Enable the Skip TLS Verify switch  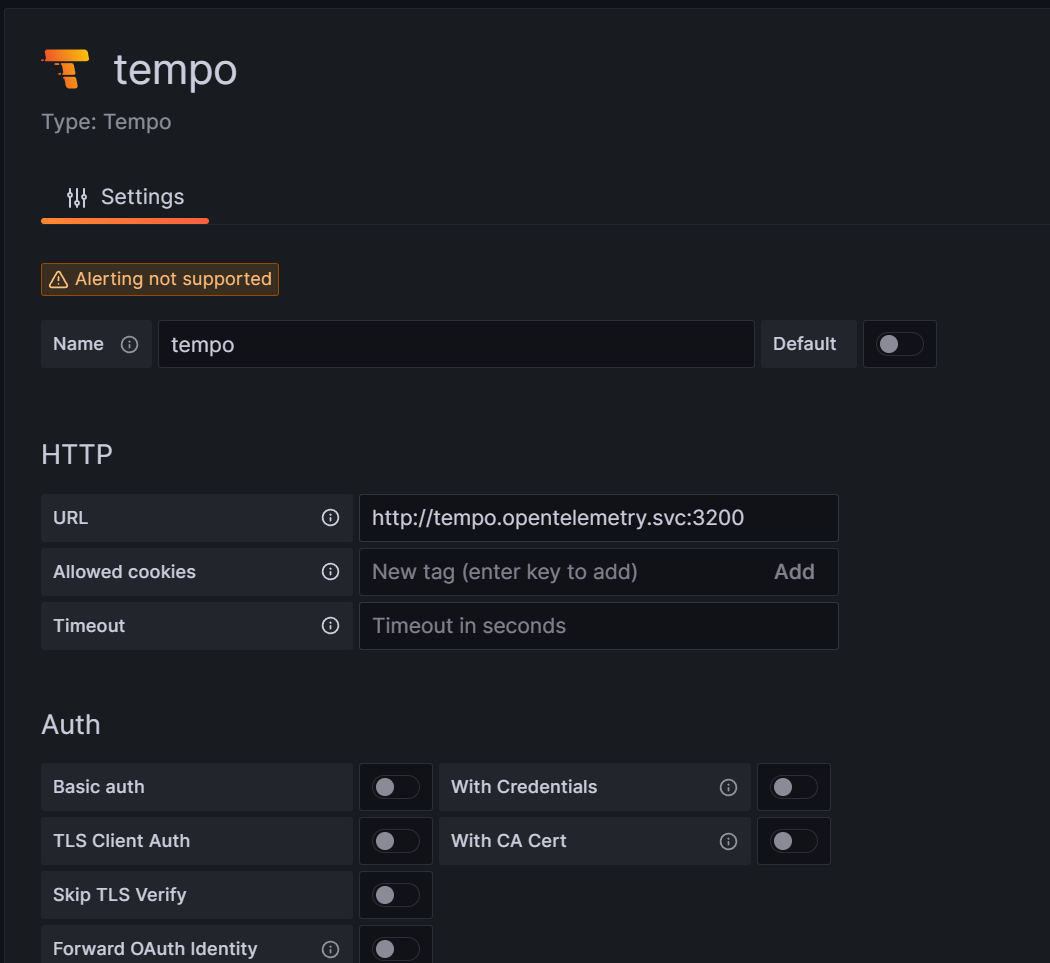396,895
